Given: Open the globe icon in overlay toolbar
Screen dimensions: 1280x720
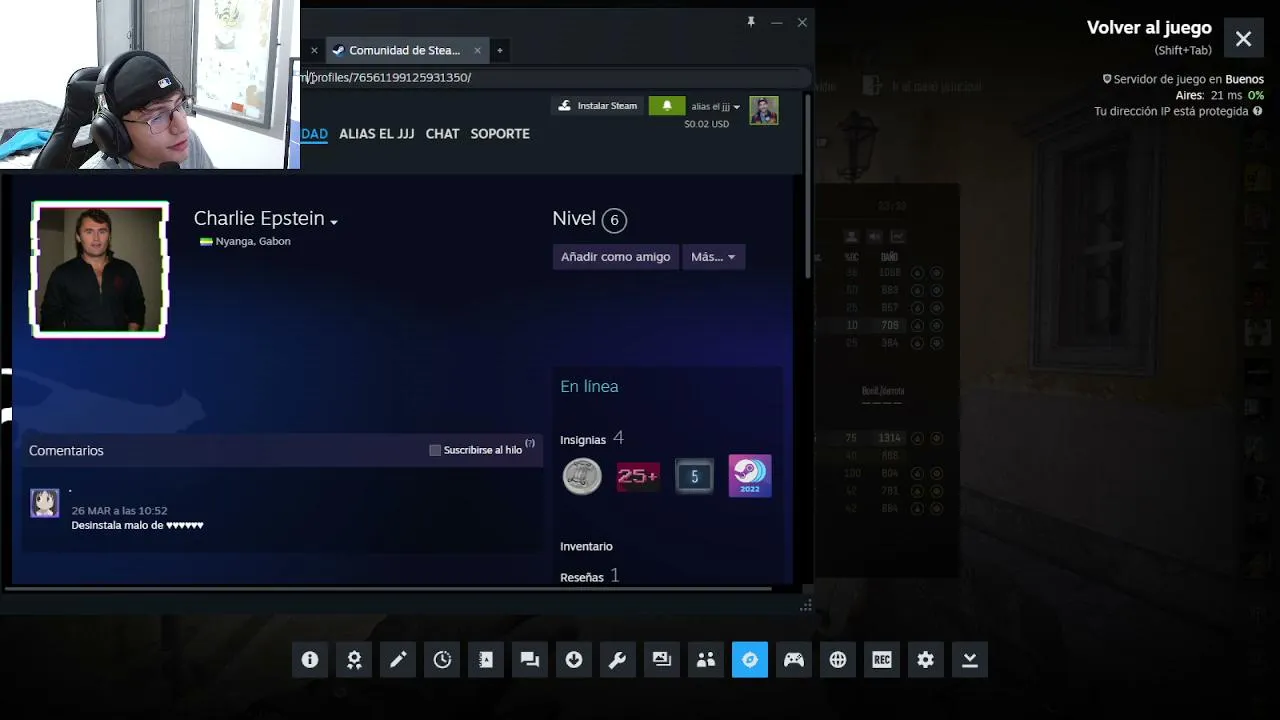Looking at the screenshot, I should tap(838, 660).
